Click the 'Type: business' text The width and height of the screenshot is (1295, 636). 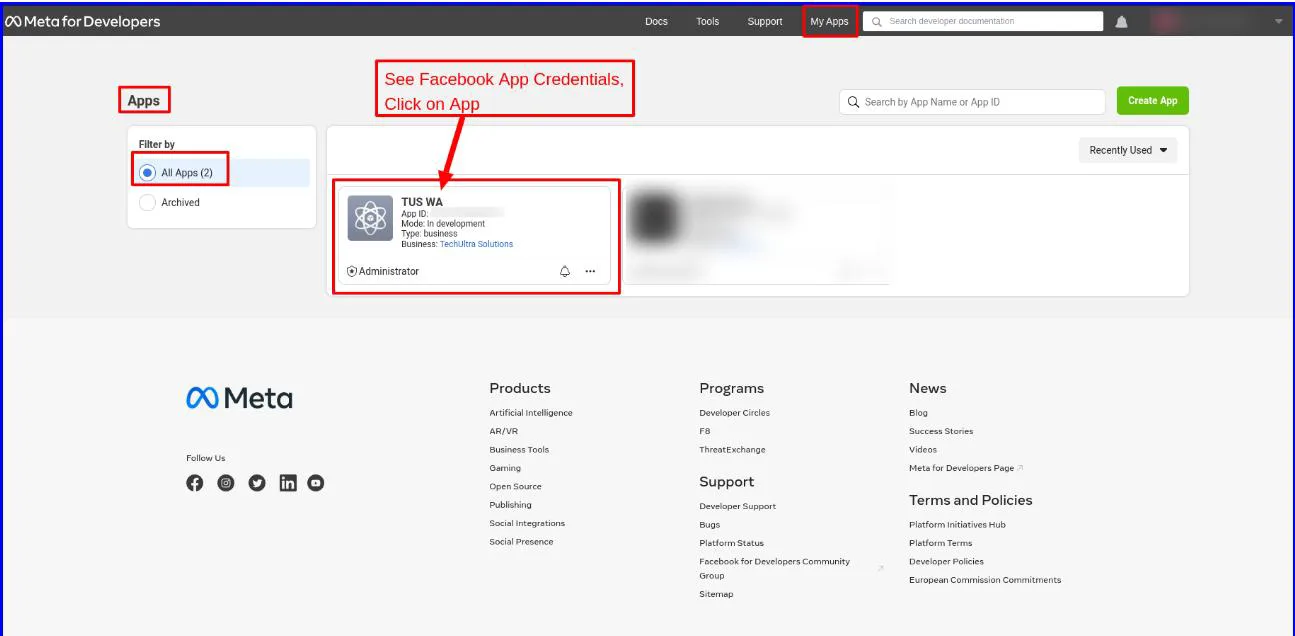429,234
